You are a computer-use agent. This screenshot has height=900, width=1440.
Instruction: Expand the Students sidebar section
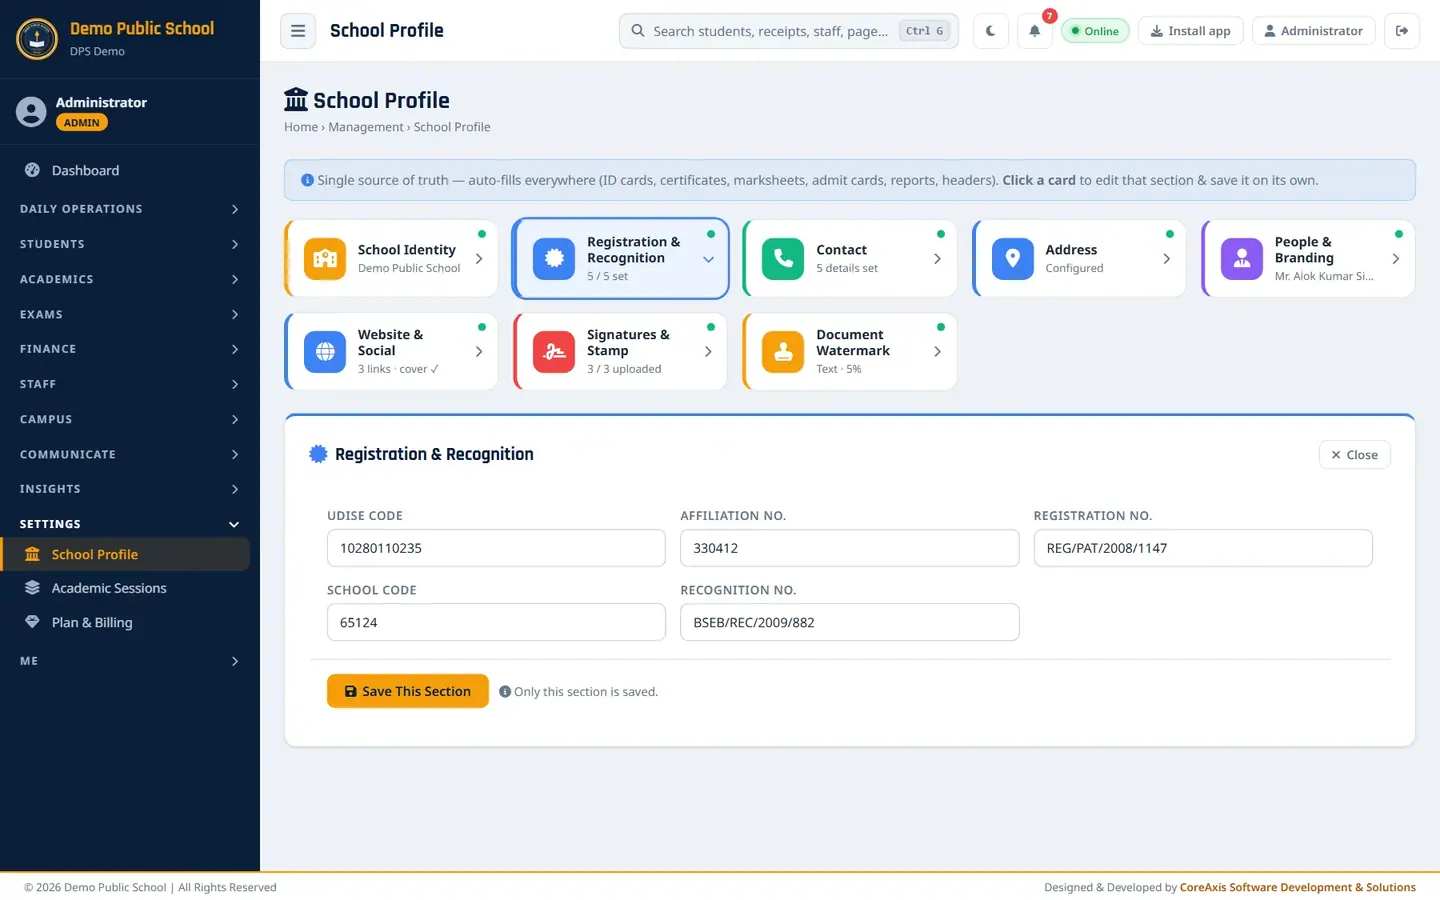coord(130,244)
